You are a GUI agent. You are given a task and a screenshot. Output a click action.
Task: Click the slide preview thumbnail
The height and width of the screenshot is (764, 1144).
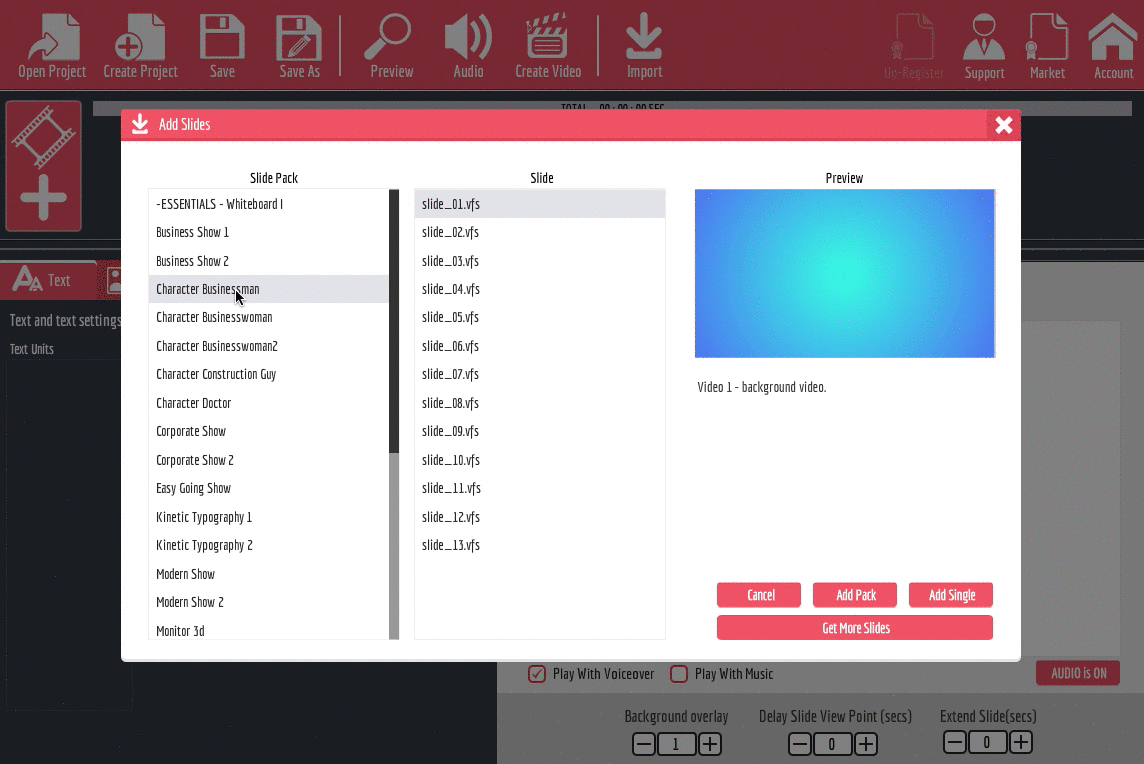(845, 274)
